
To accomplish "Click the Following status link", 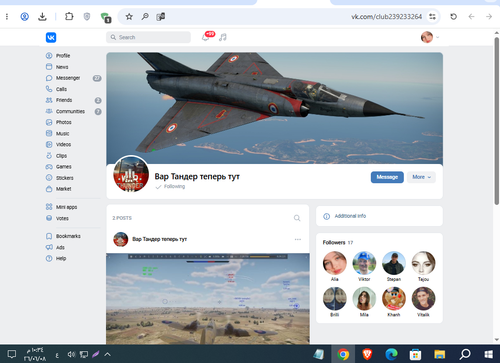I will (170, 186).
